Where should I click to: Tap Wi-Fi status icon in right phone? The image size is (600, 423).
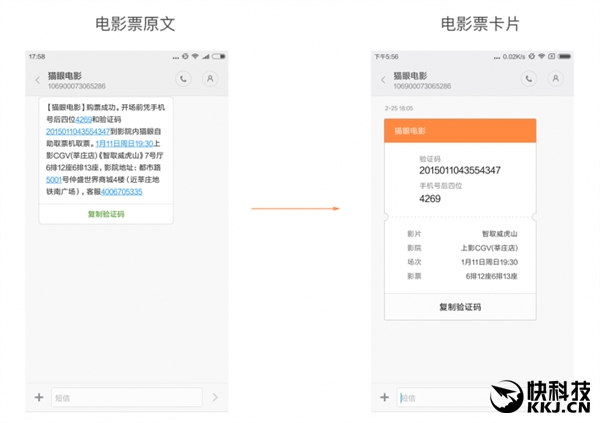[541, 56]
